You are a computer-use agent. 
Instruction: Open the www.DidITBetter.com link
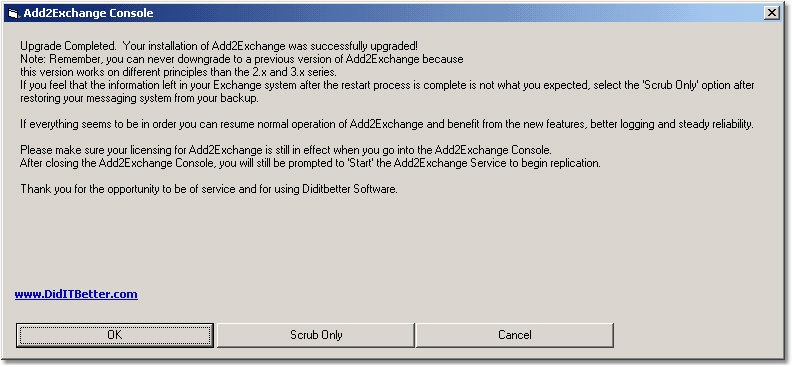(76, 294)
